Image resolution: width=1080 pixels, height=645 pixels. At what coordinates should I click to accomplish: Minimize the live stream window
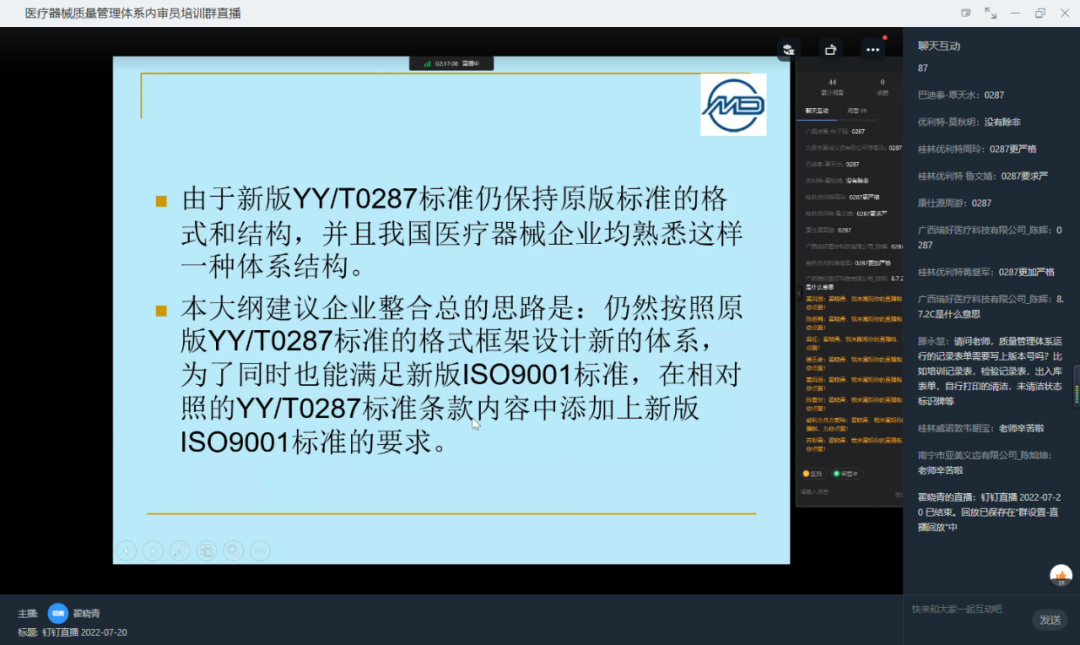pos(1015,13)
